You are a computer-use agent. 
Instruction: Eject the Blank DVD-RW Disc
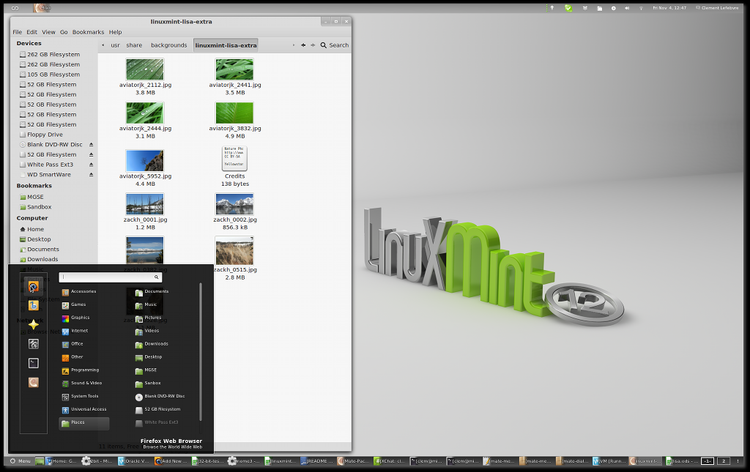click(x=91, y=145)
